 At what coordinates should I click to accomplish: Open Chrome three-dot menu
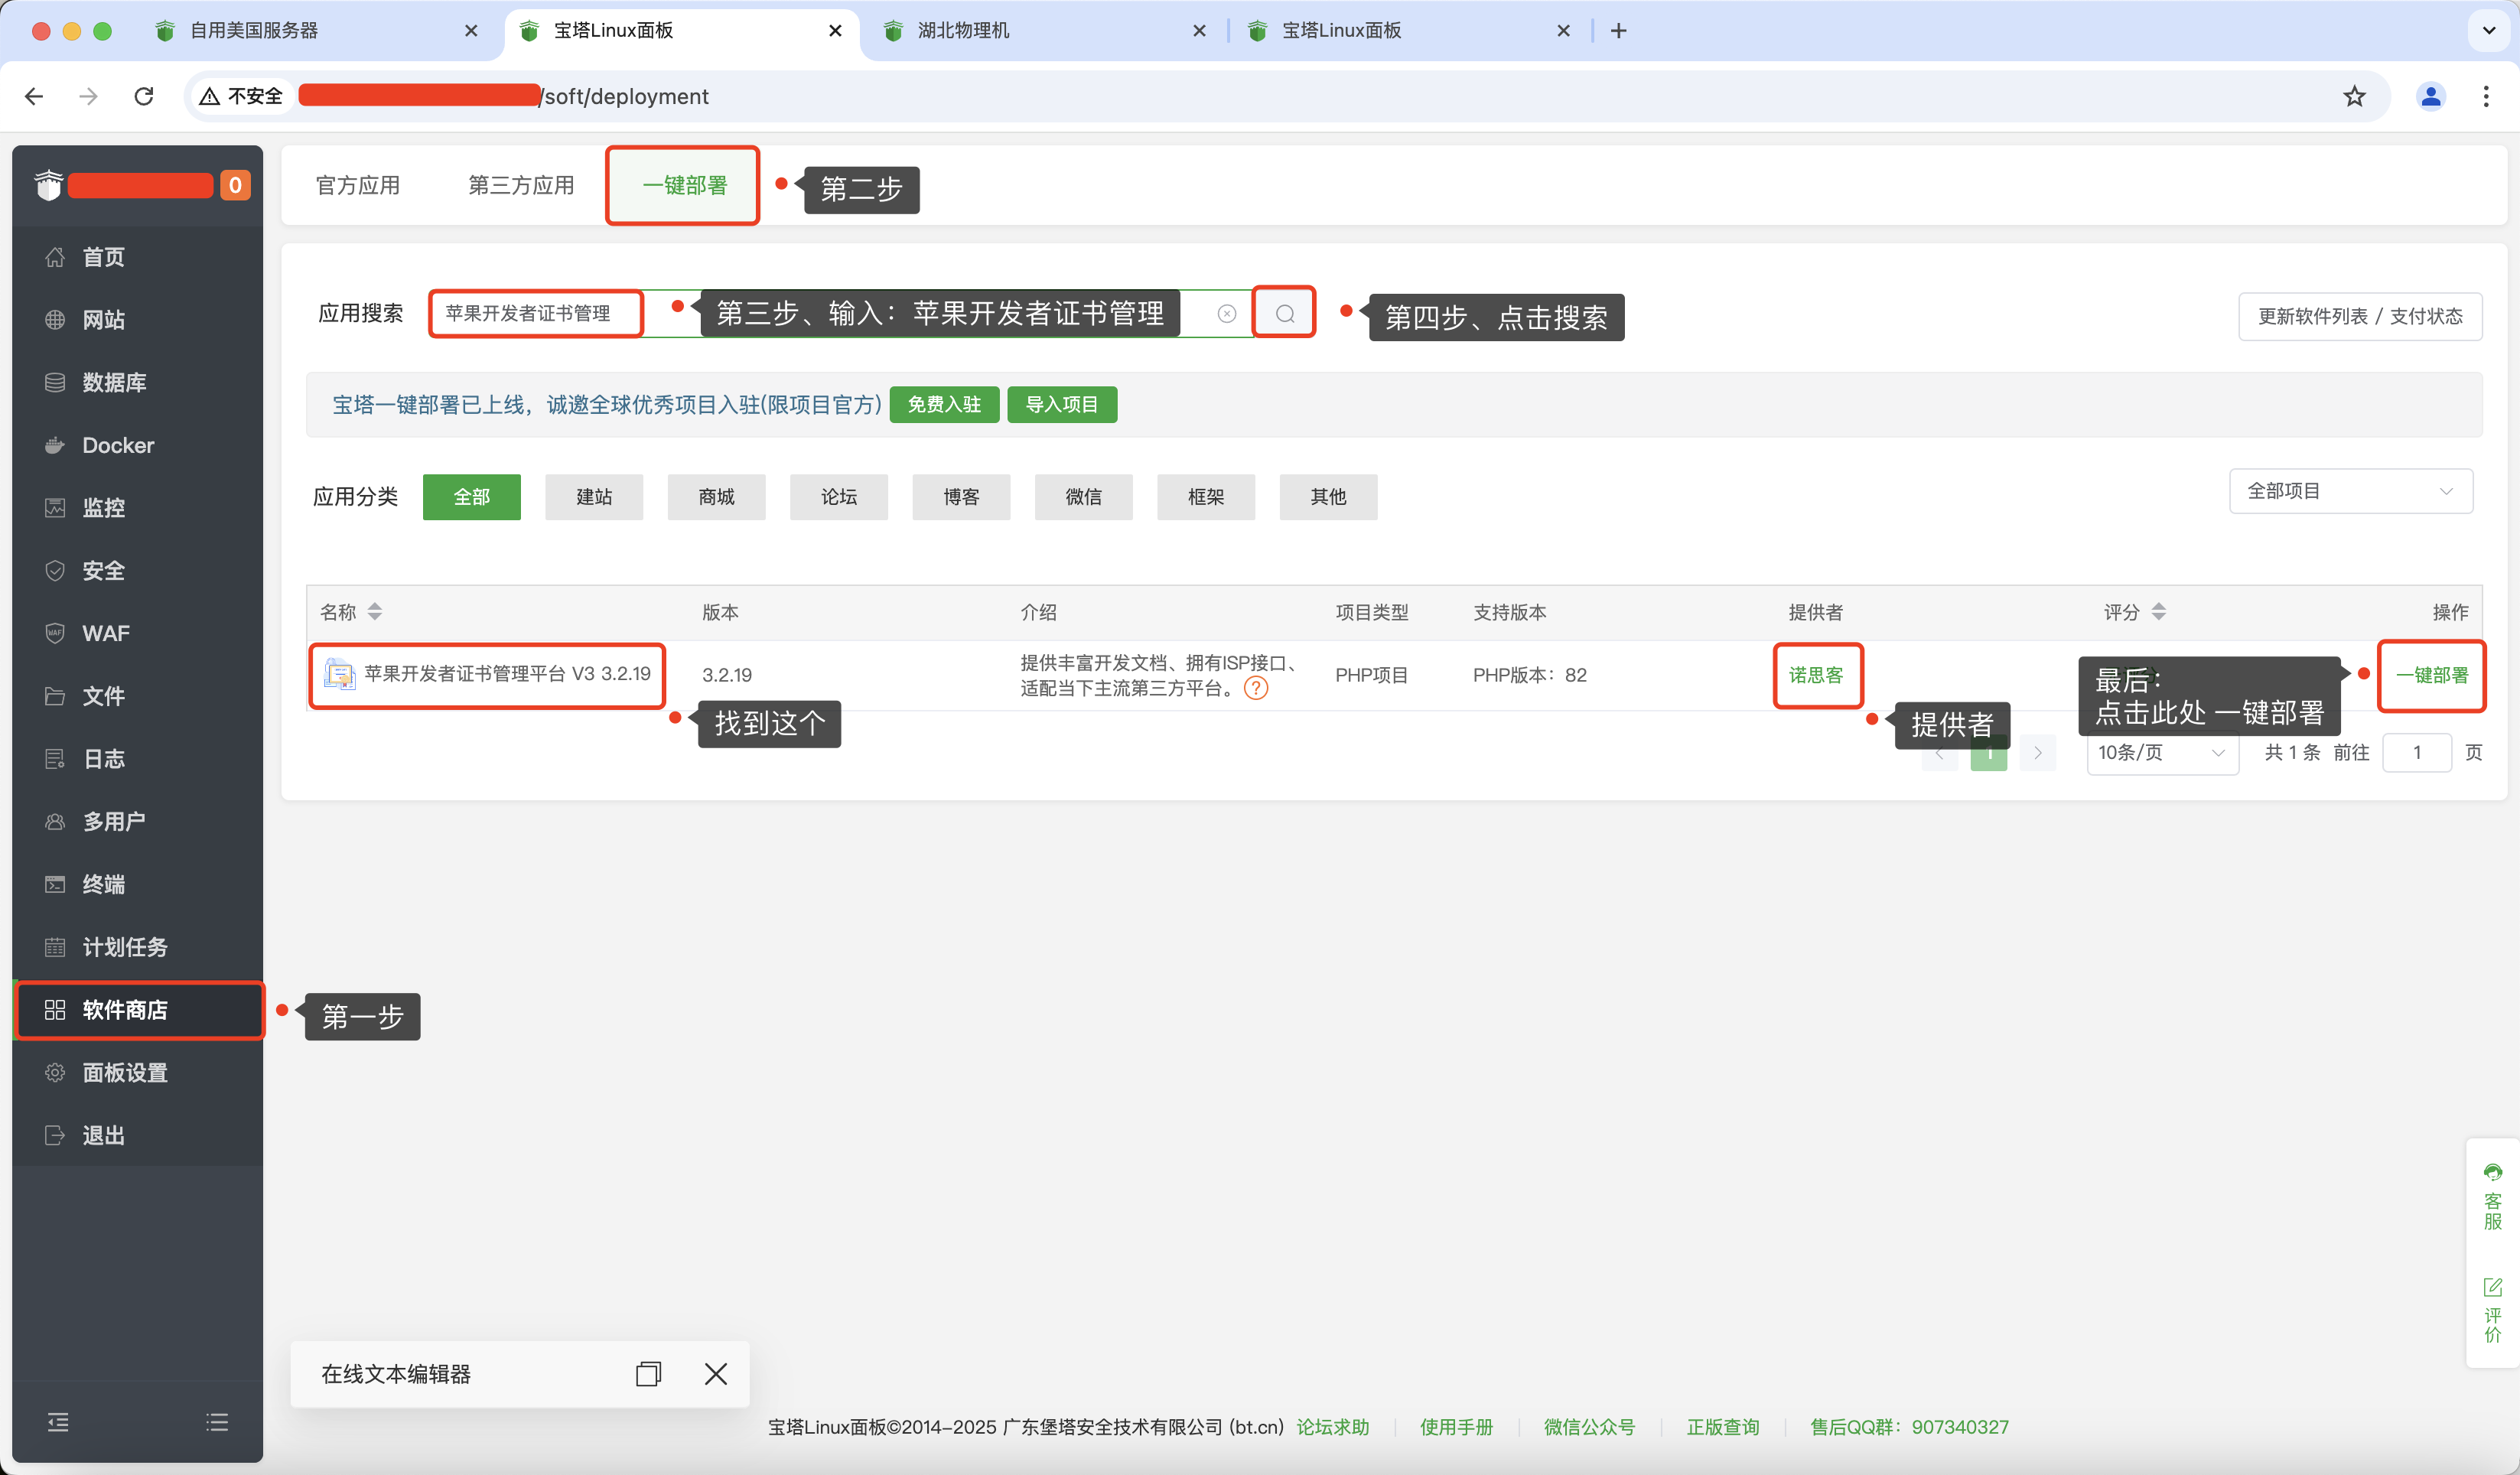coord(2486,96)
